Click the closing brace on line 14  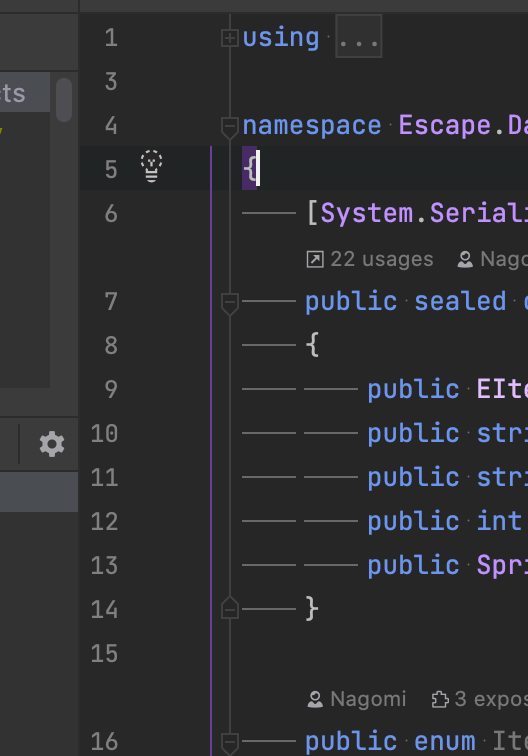tap(312, 608)
